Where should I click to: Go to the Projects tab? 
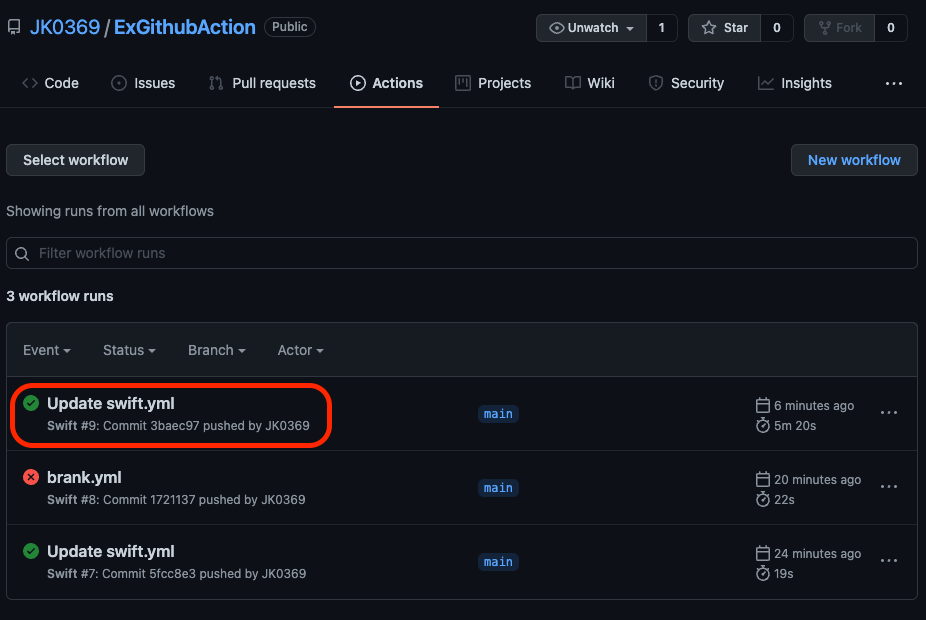click(493, 83)
